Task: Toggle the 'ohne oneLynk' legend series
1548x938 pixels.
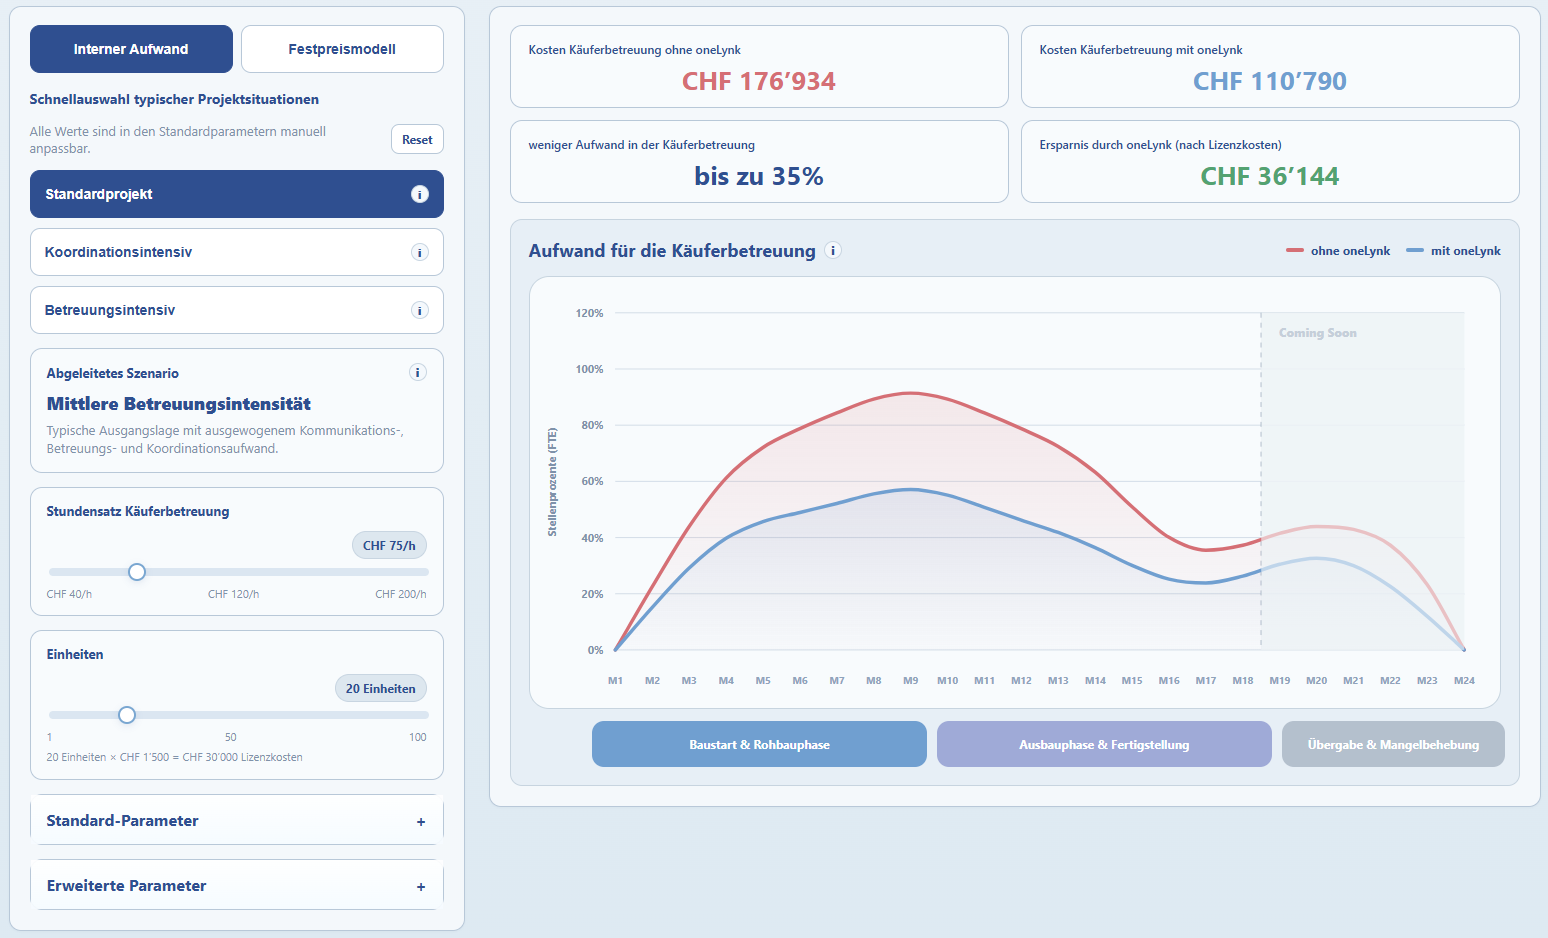Action: (x=1338, y=251)
